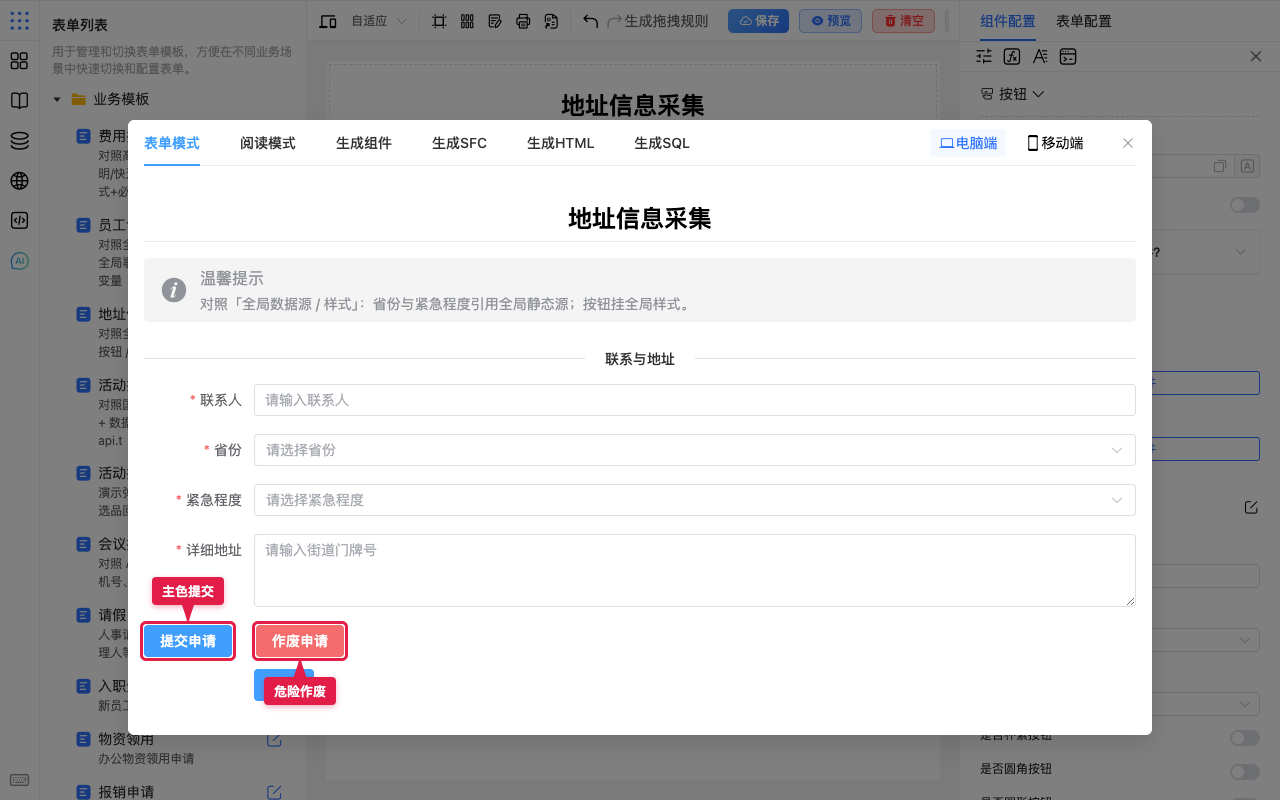Image resolution: width=1280 pixels, height=800 pixels.
Task: Click the 提交申请 button
Action: coord(188,641)
